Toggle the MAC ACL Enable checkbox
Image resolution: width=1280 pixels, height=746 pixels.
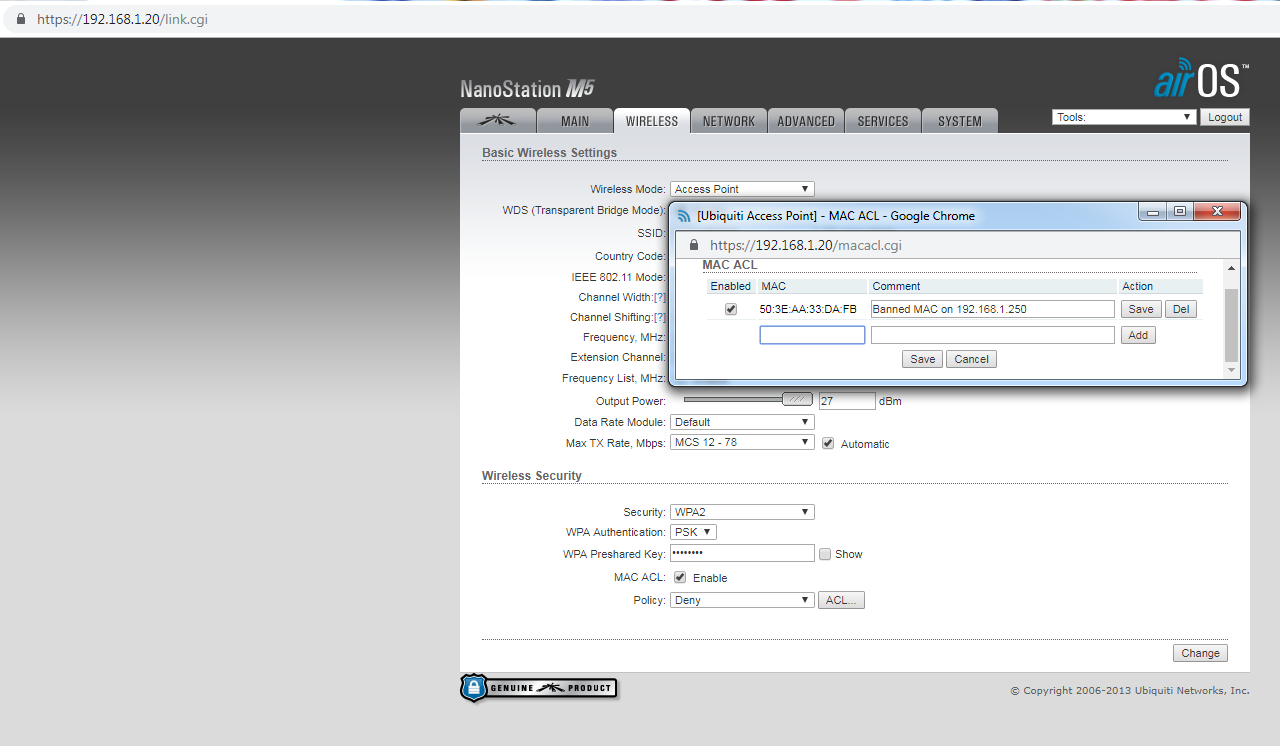[680, 578]
